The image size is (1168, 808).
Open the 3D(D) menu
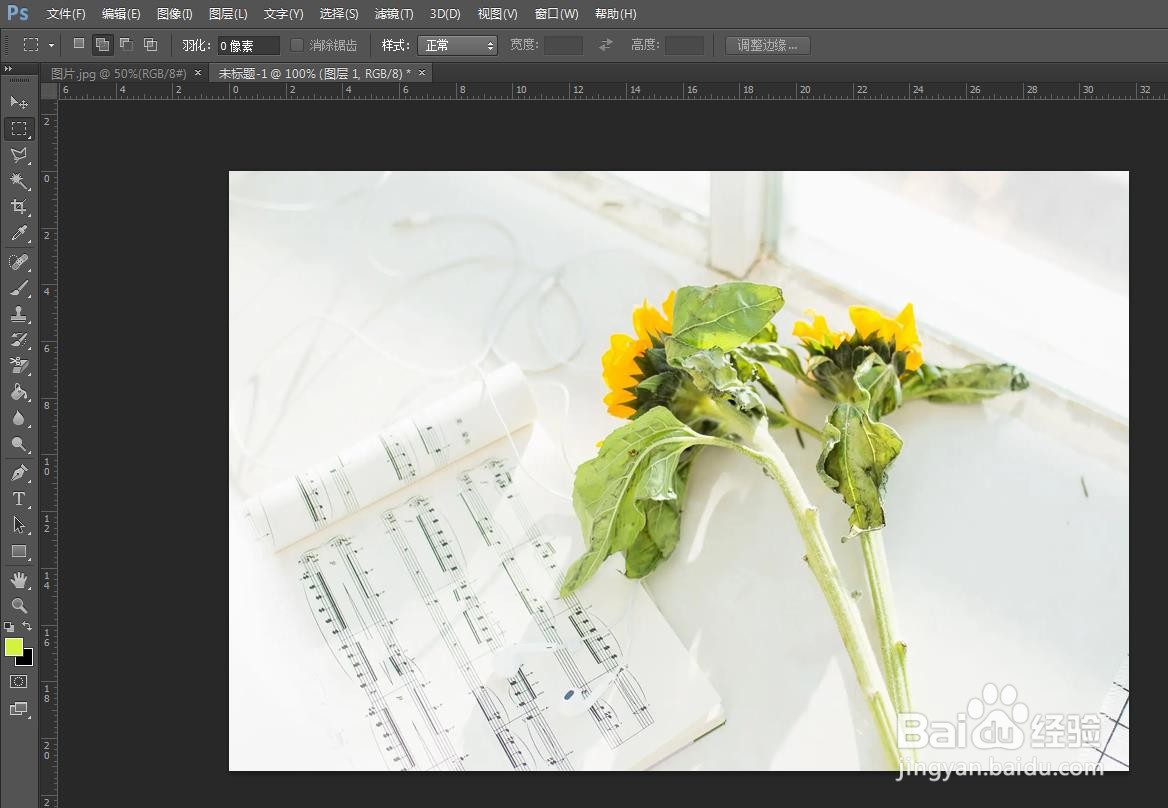tap(445, 13)
